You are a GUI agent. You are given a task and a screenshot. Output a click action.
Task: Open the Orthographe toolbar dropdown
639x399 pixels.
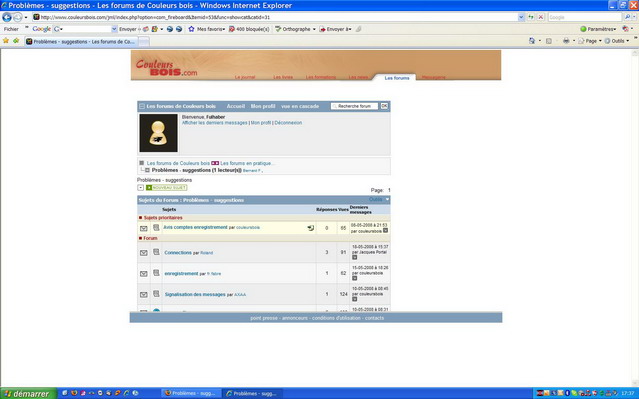295,29
